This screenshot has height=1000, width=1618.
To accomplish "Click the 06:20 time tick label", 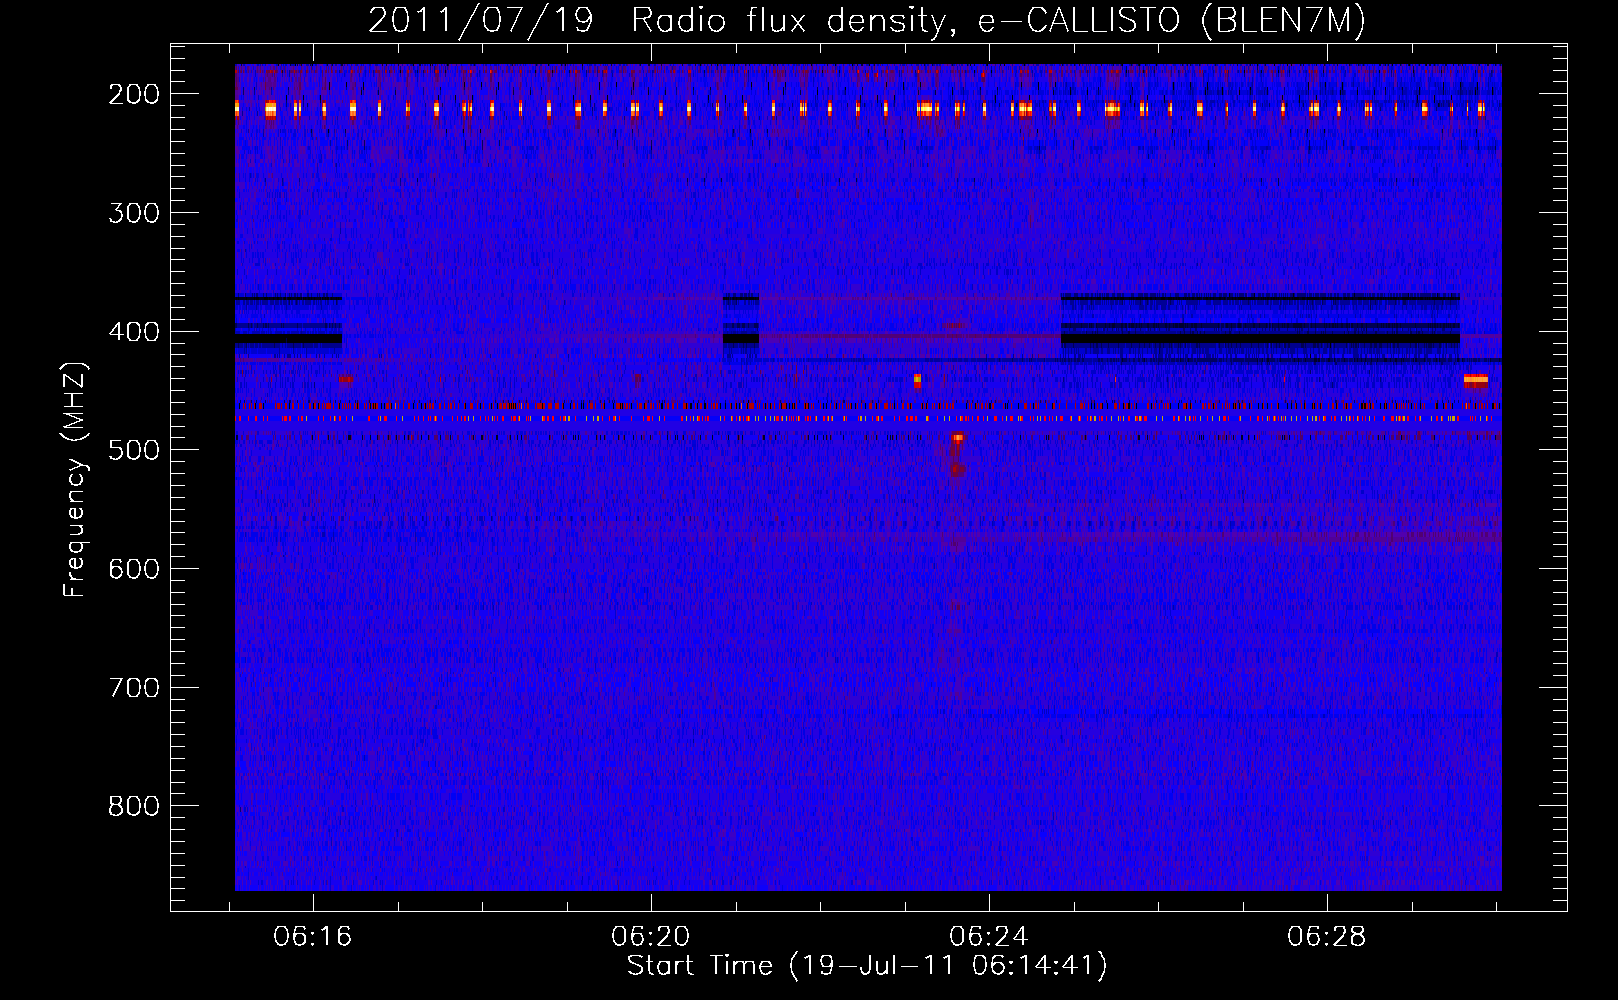I will click(x=651, y=937).
